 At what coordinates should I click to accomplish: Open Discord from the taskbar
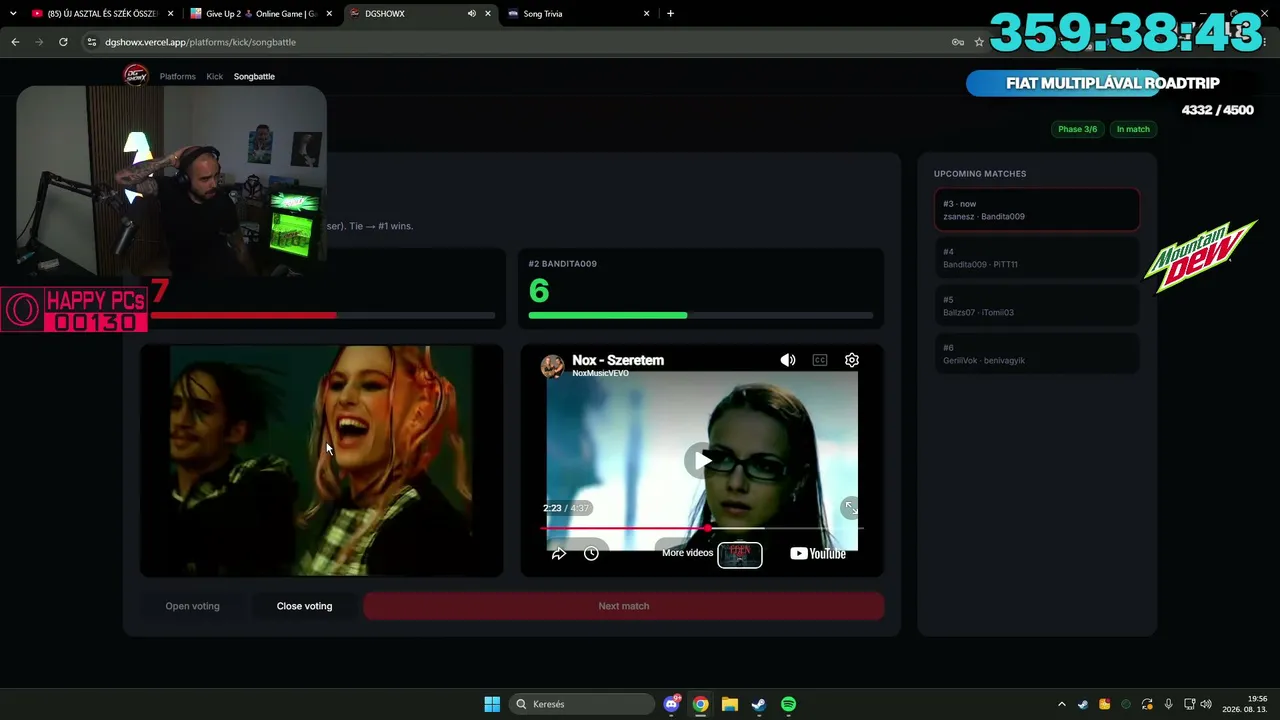tap(672, 704)
